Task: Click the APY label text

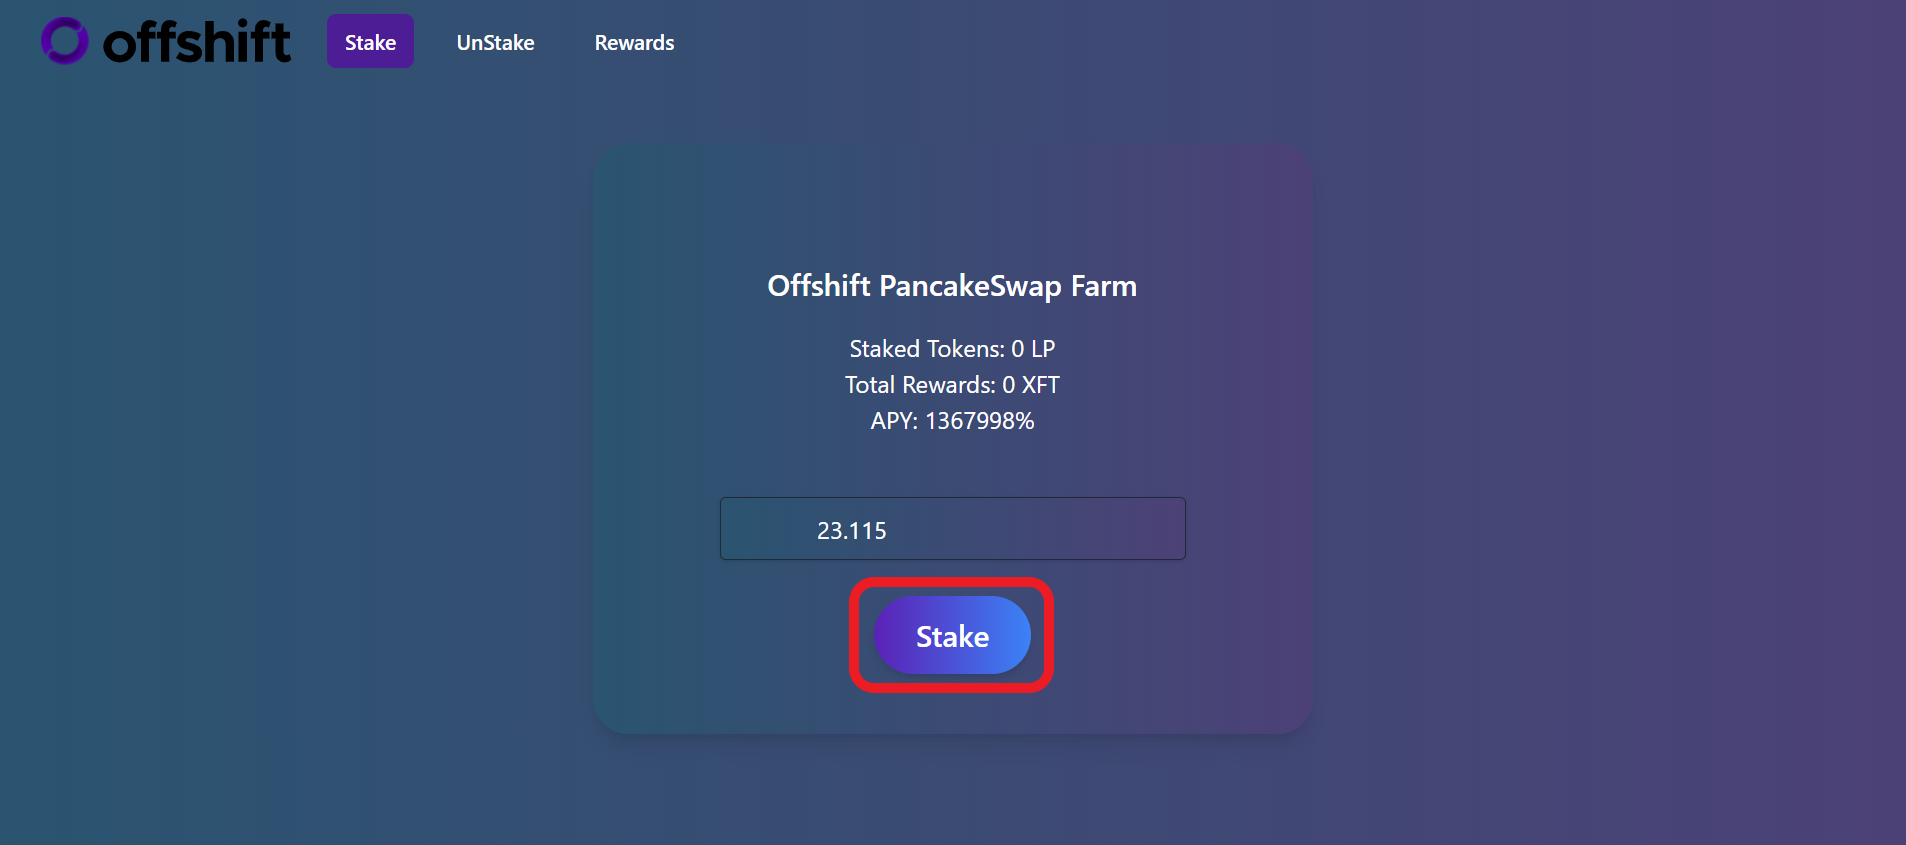Action: [894, 421]
